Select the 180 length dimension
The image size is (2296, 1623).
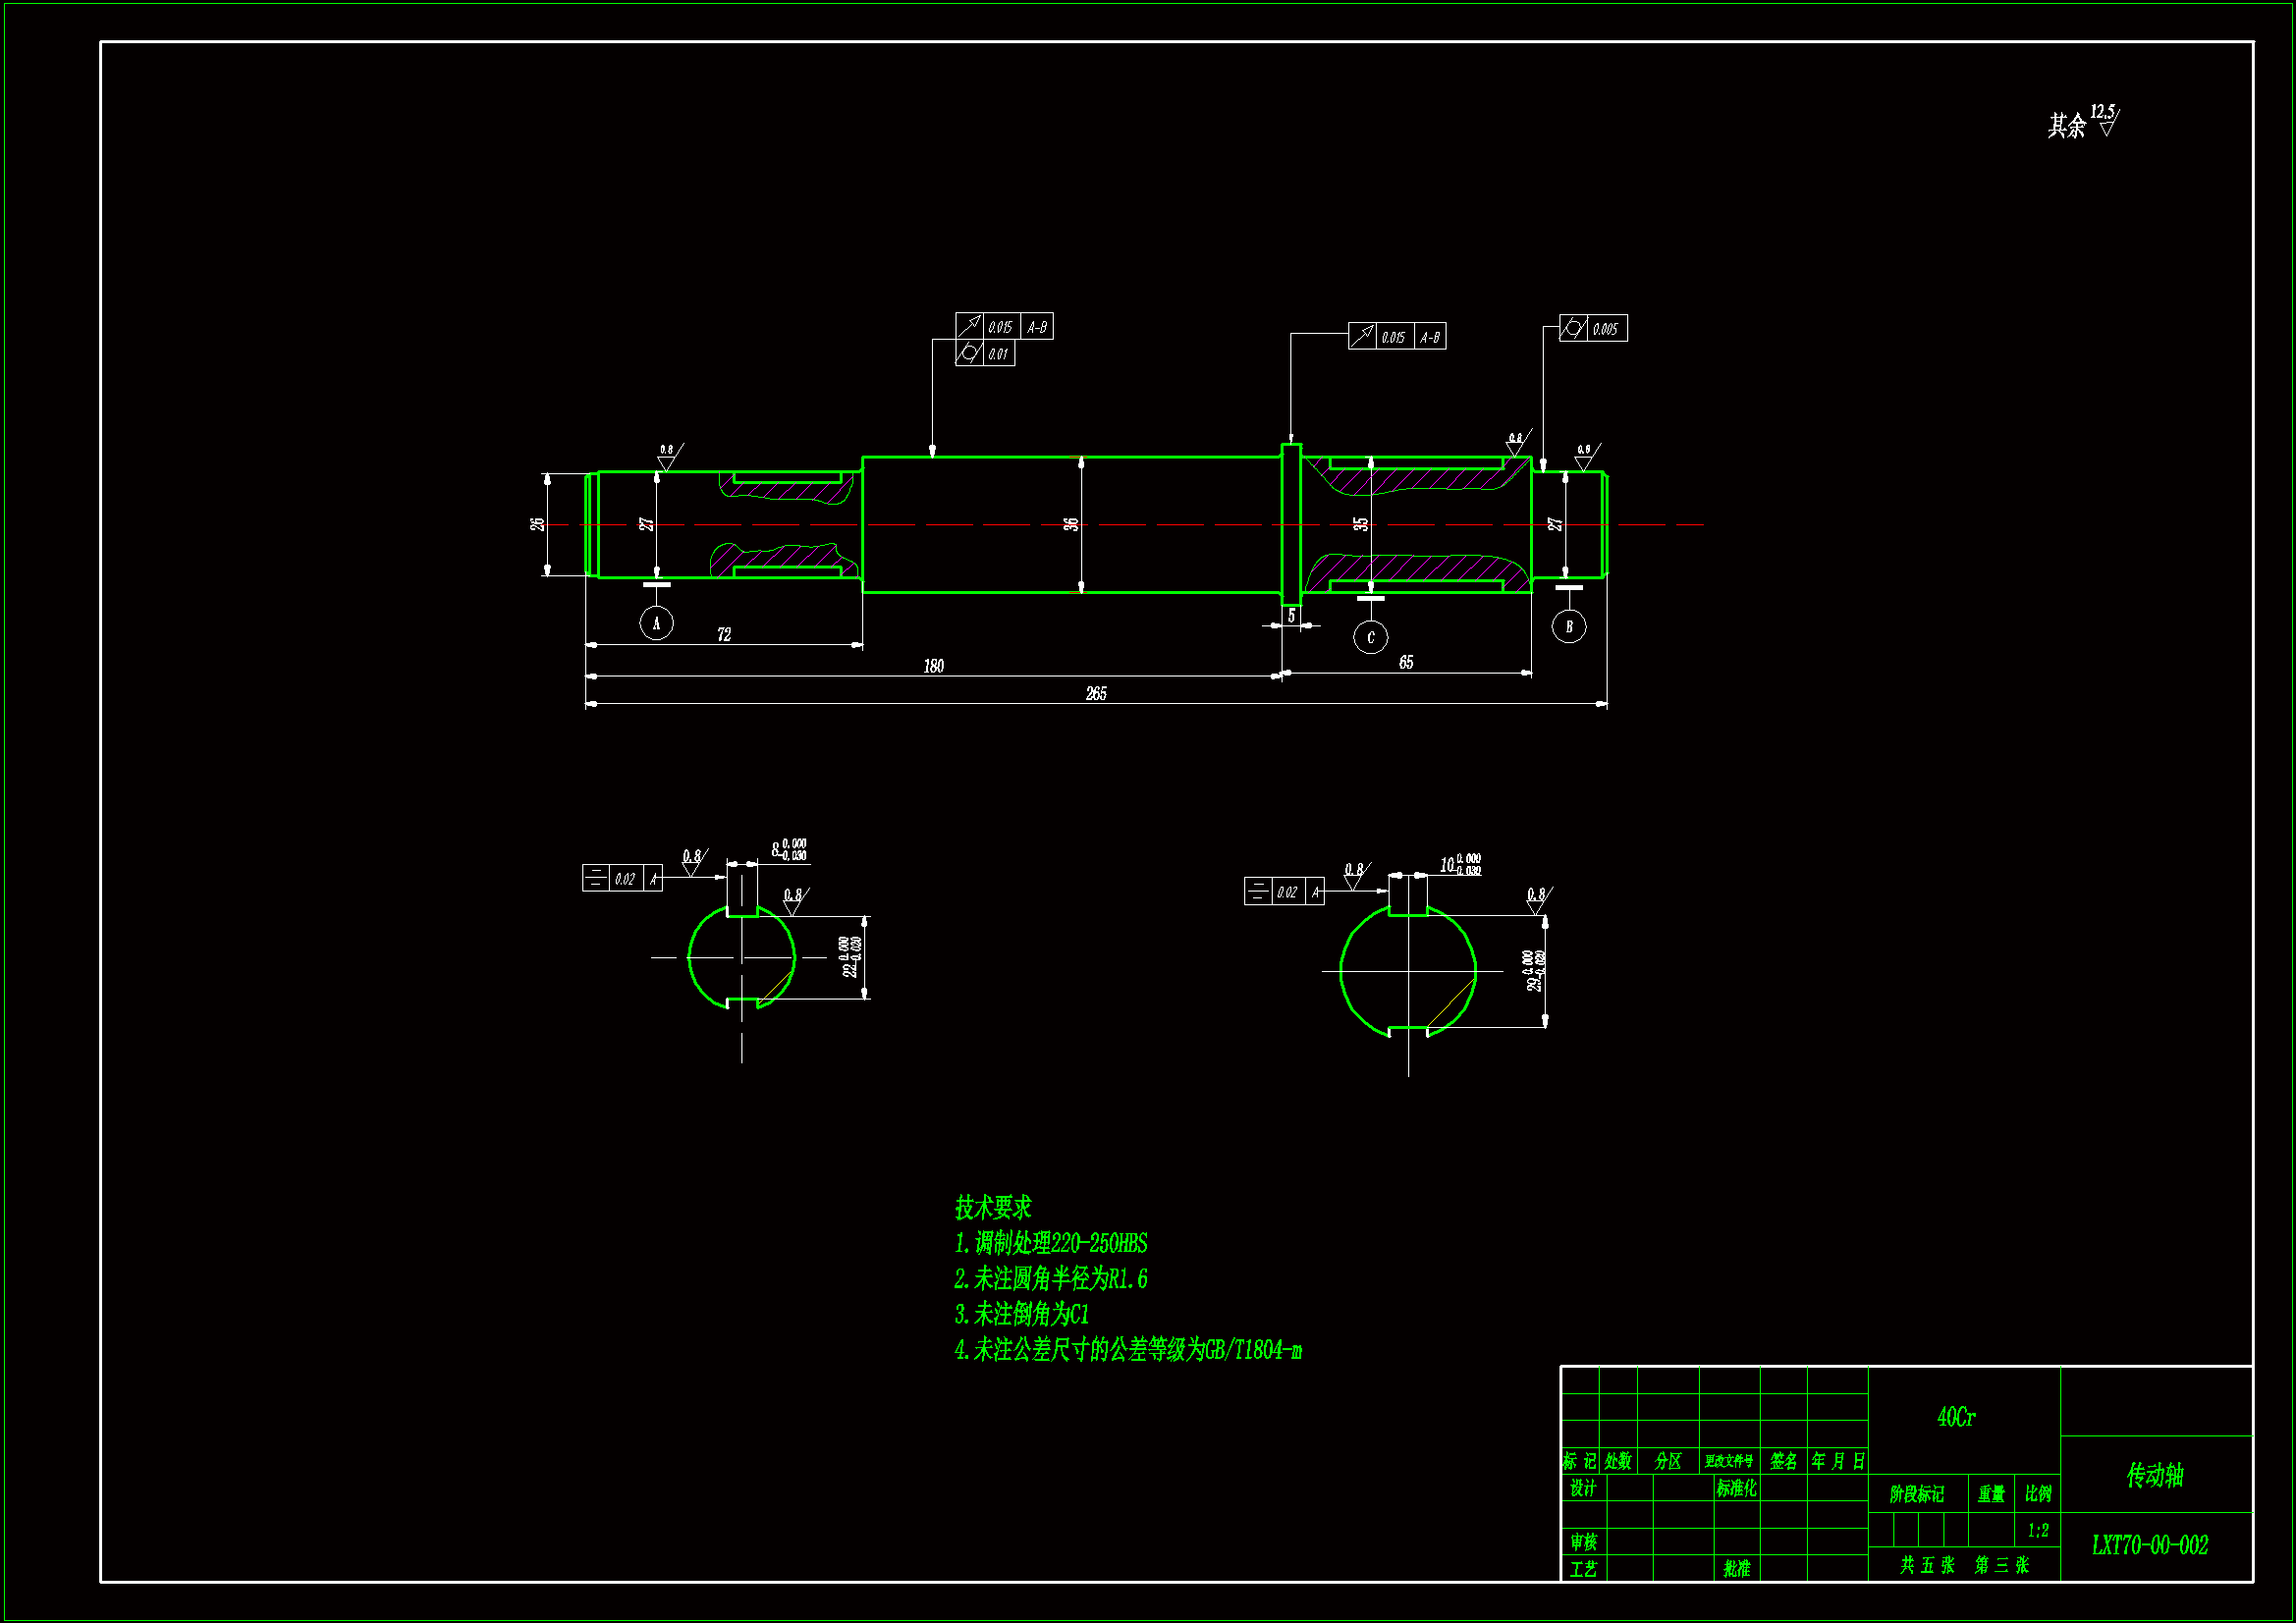[x=933, y=666]
